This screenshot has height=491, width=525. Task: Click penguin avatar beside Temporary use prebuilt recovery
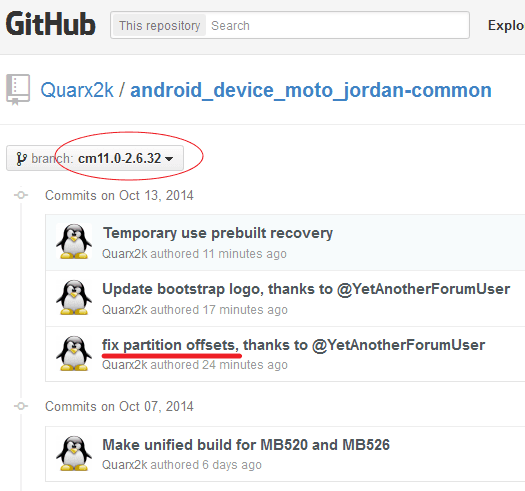(74, 241)
